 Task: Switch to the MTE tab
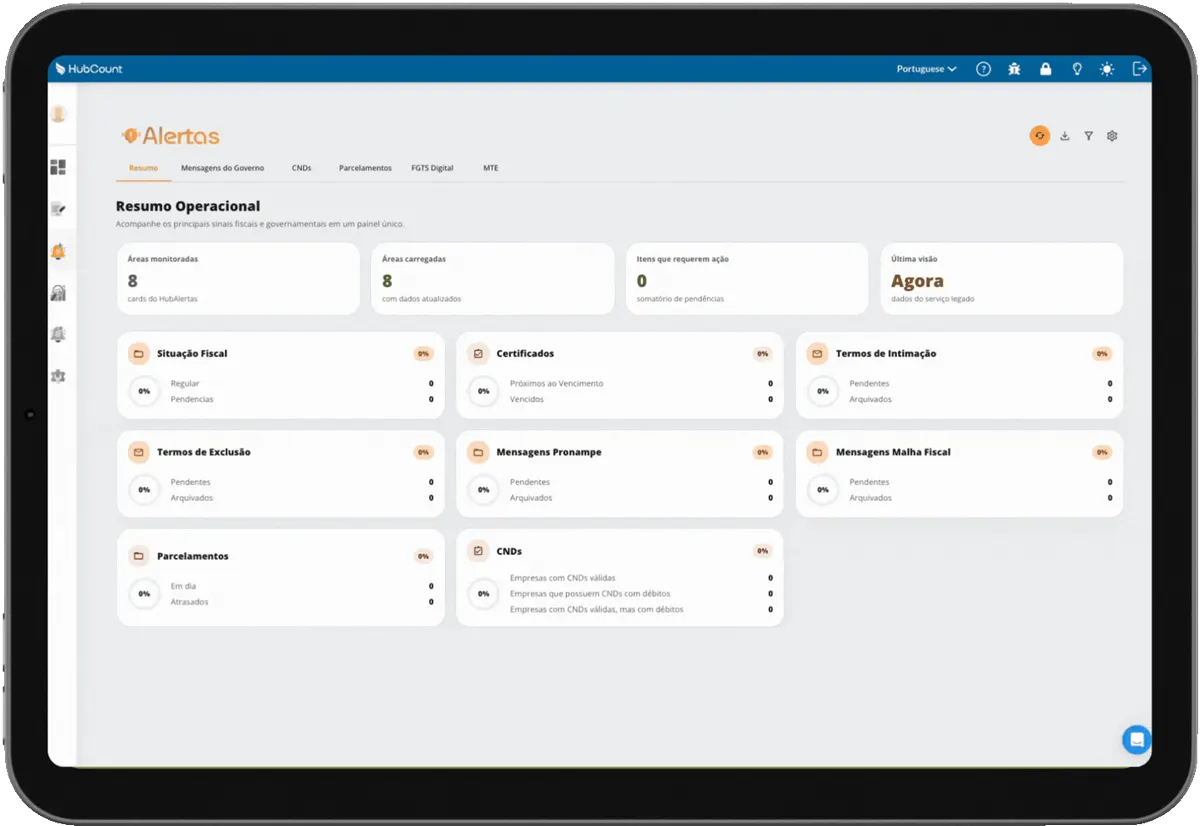(x=490, y=168)
